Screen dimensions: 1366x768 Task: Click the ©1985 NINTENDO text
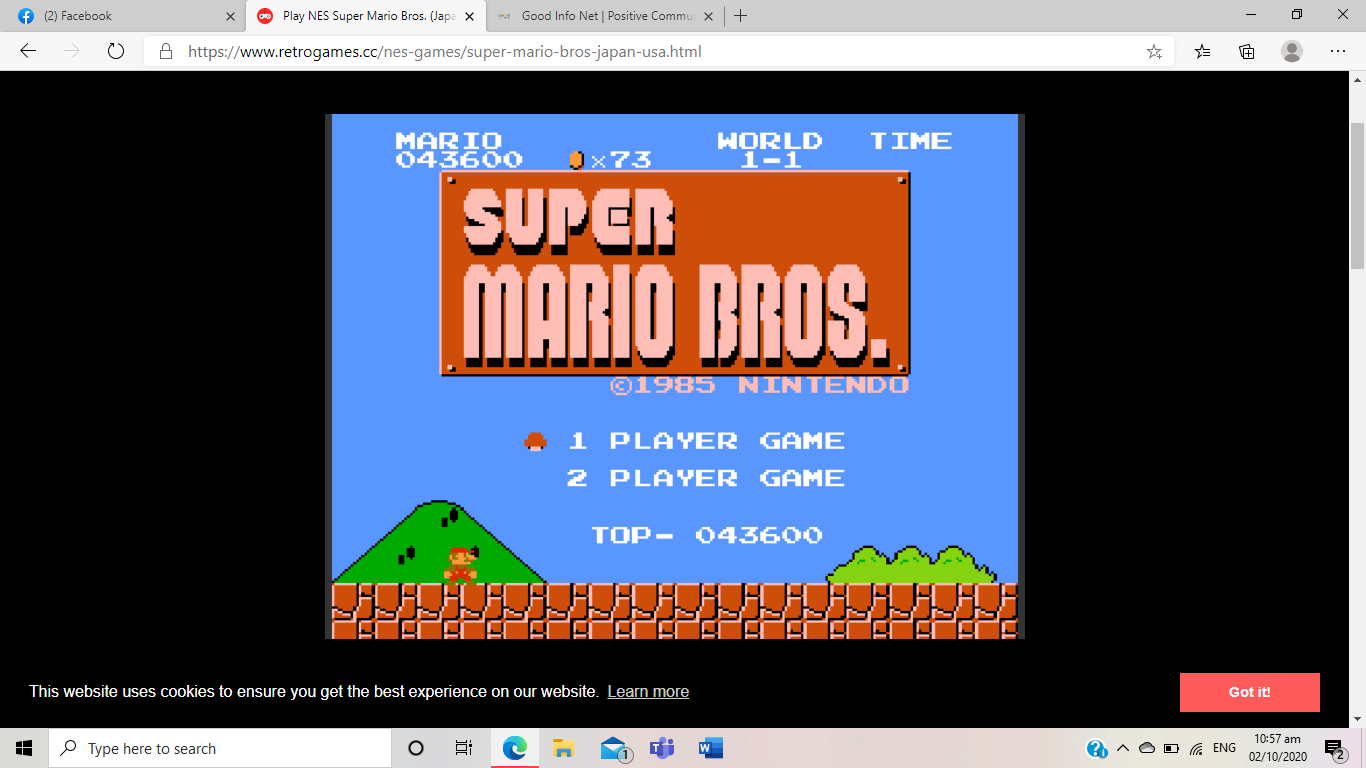coord(759,385)
